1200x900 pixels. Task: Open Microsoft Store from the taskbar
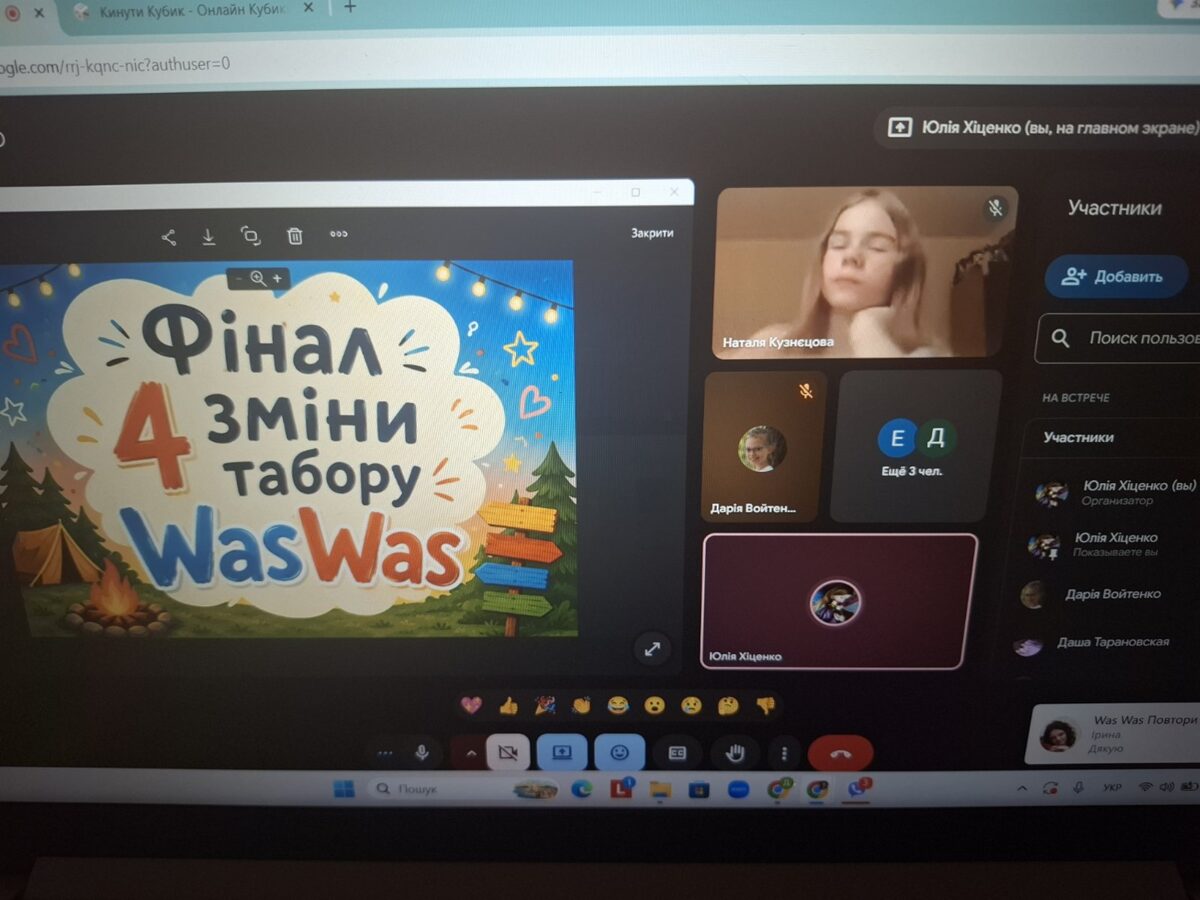(x=699, y=790)
